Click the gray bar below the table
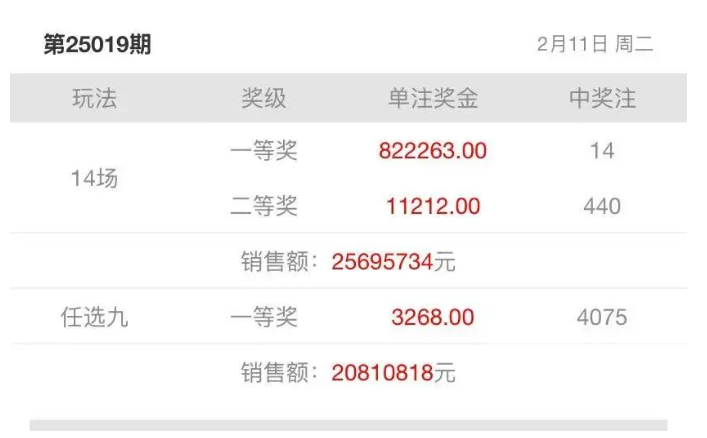707x438 pixels. 348,428
